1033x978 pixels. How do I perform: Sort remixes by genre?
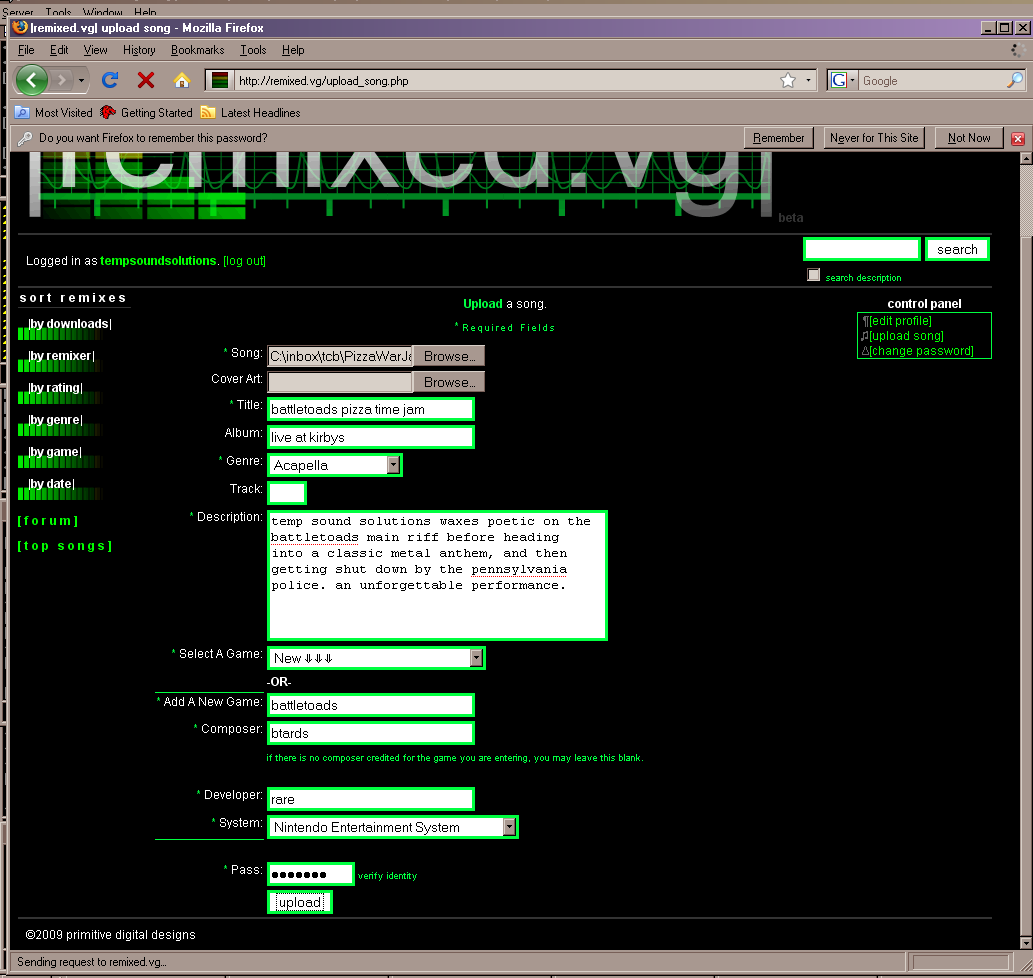coord(55,420)
